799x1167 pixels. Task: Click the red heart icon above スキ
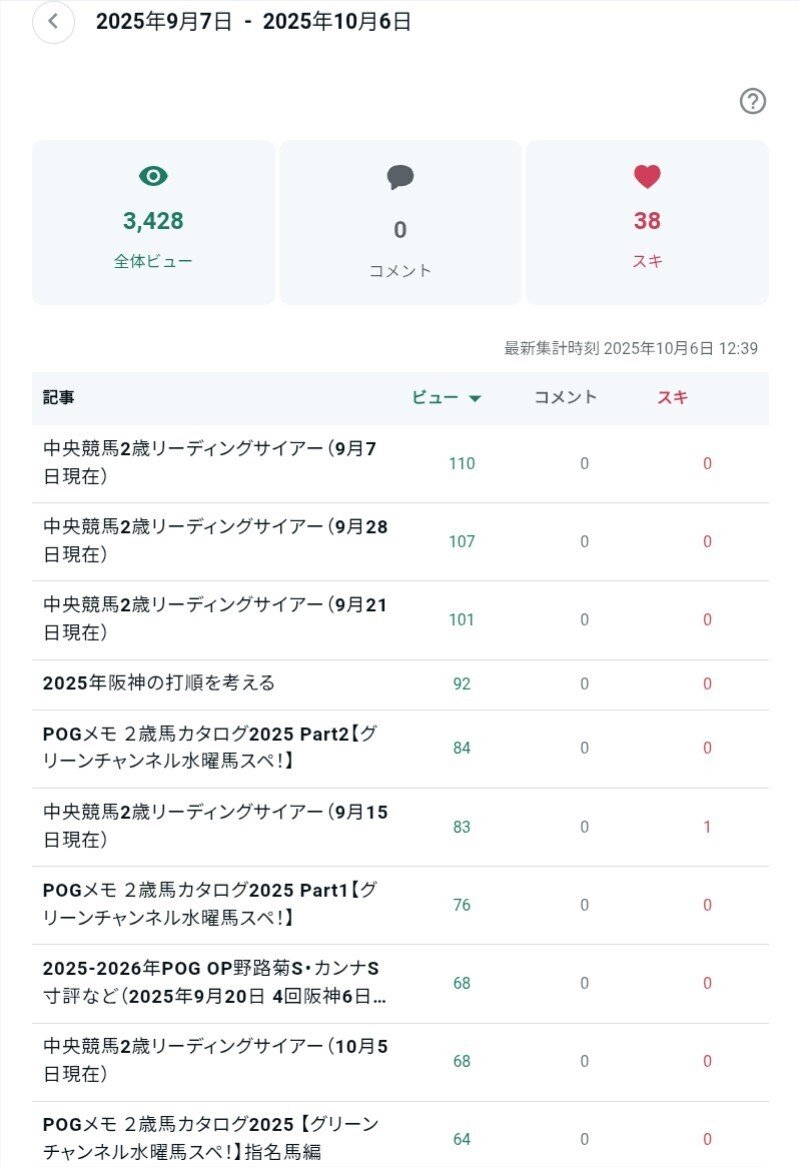(647, 176)
